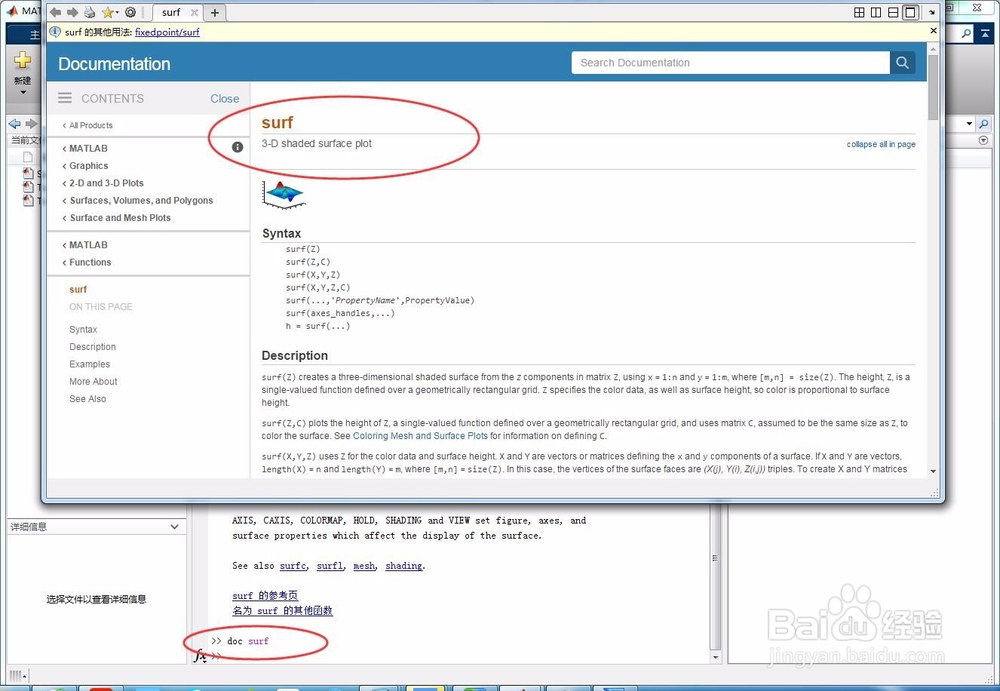Open a new Help browser tab

pos(215,12)
